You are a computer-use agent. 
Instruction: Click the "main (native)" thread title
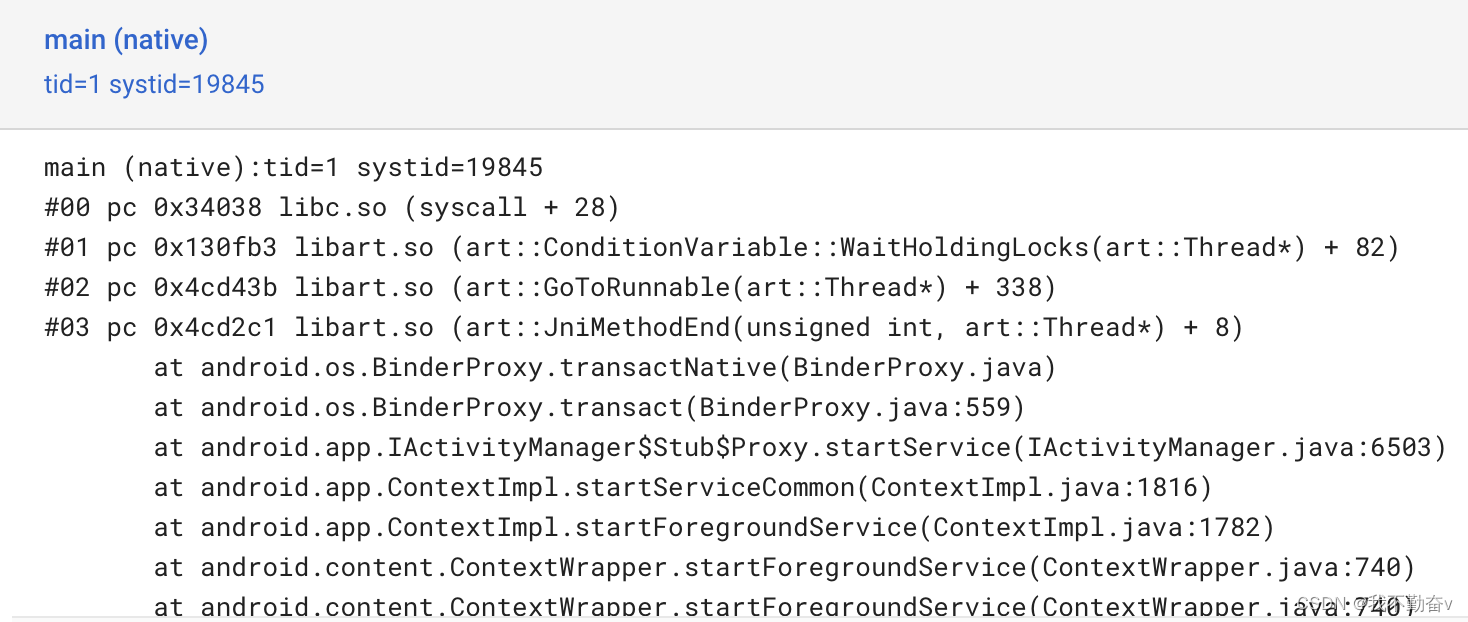point(126,40)
